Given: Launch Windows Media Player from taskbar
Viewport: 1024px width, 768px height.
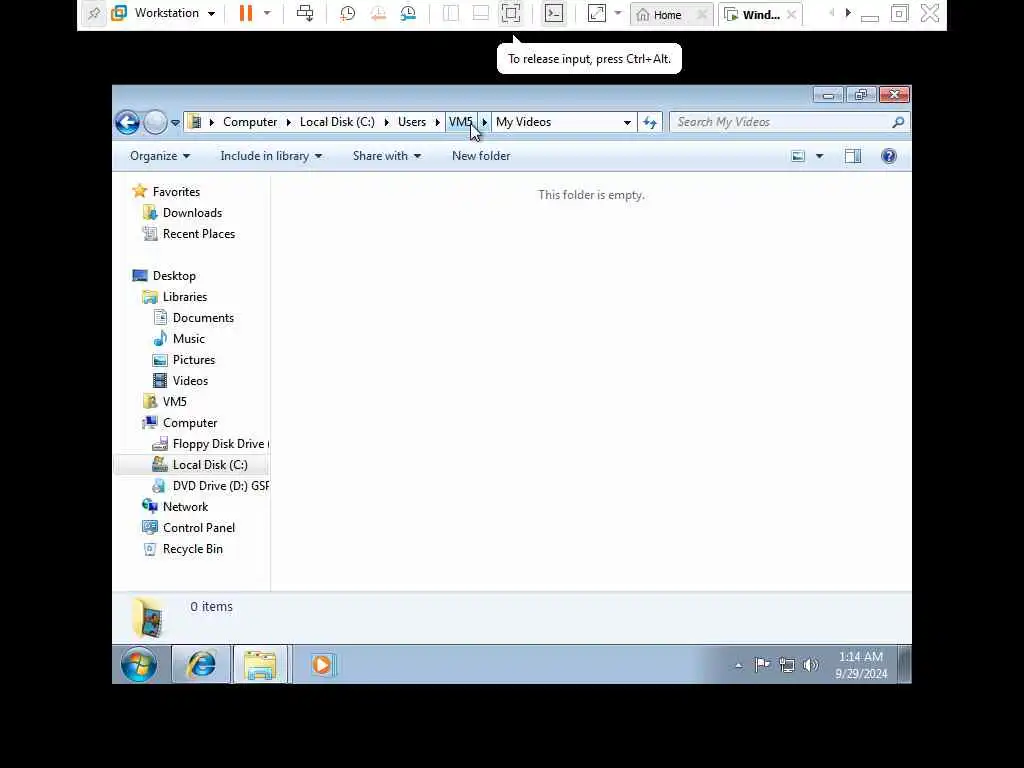Looking at the screenshot, I should (322, 665).
